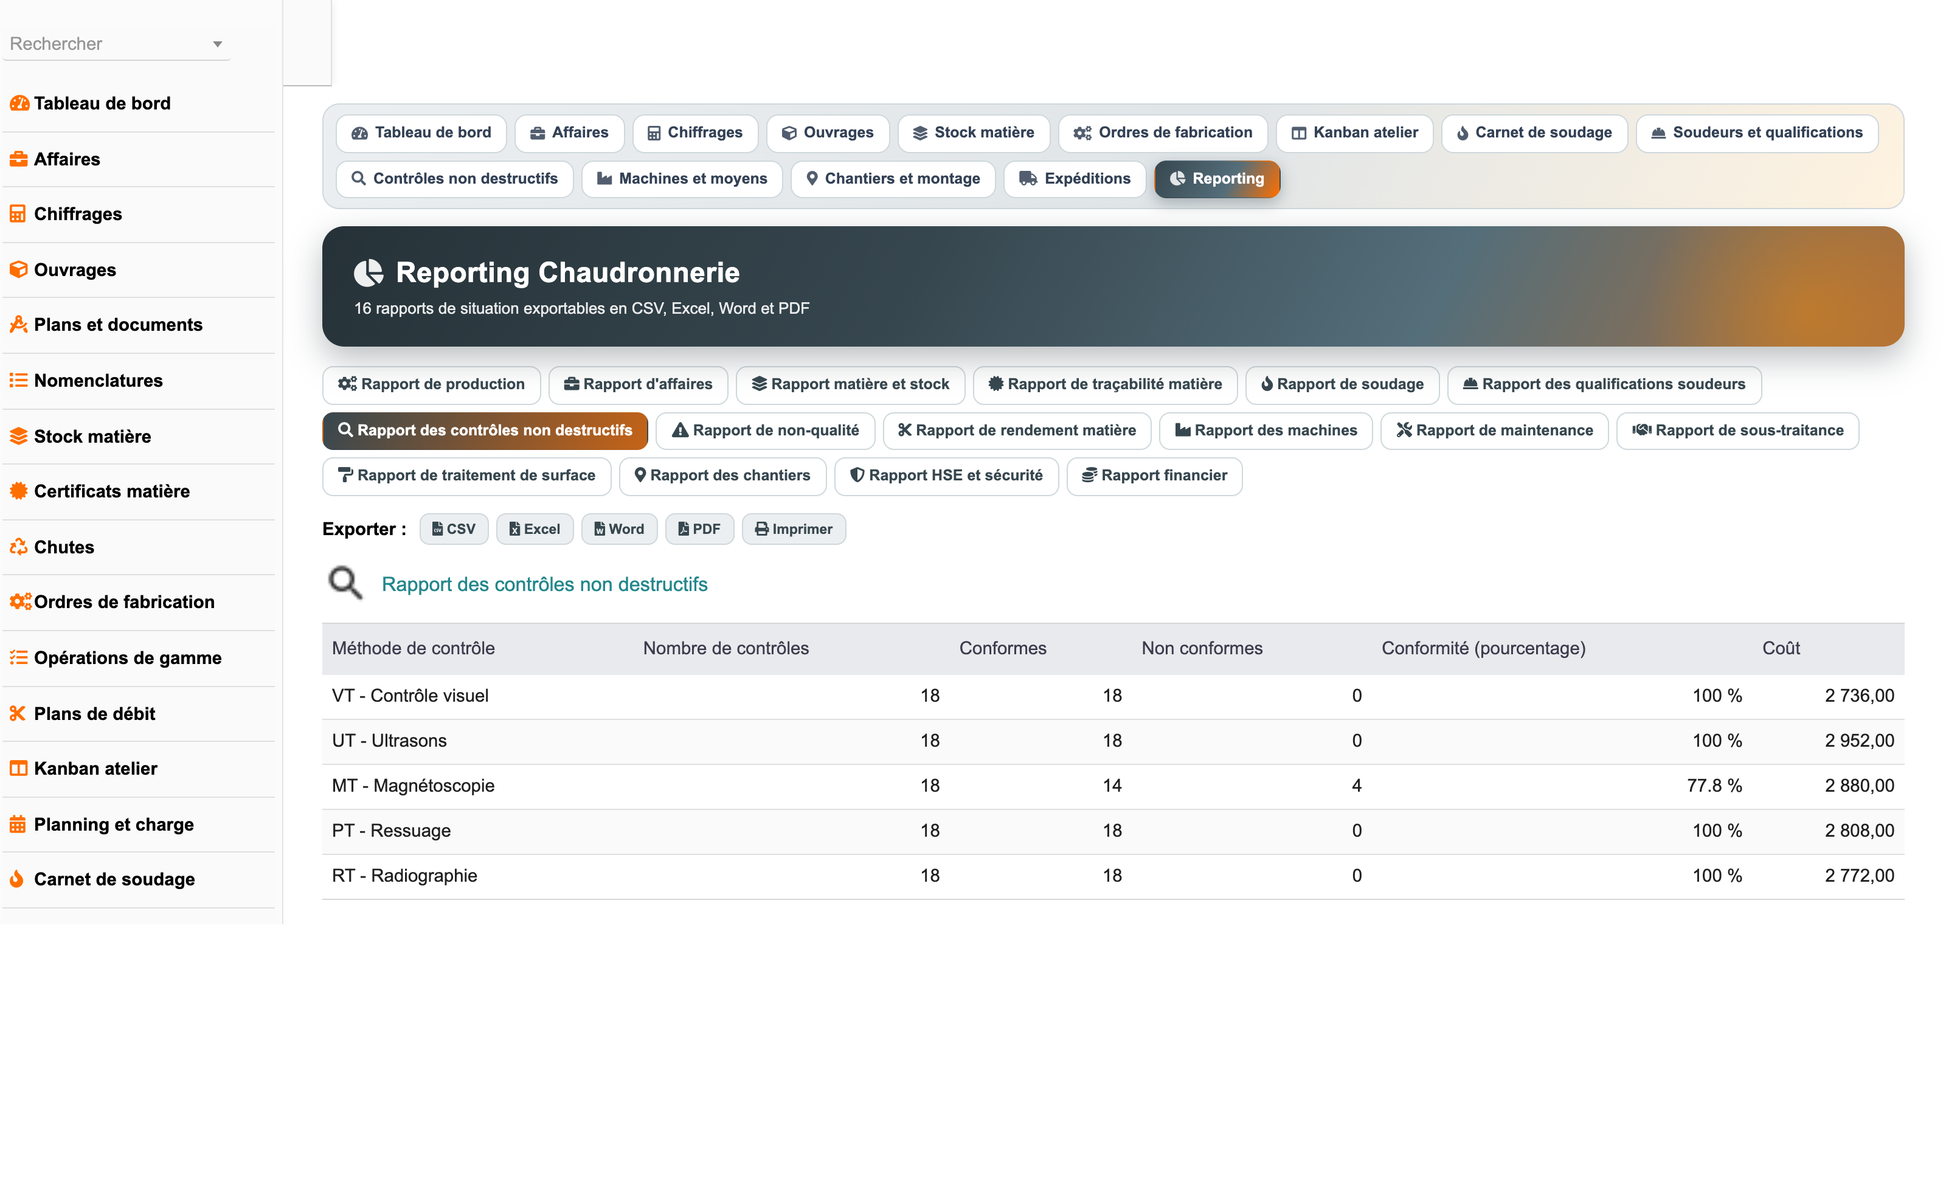Switch to the Chiffrages top tab
Image resolution: width=1946 pixels, height=1204 pixels.
pyautogui.click(x=695, y=133)
